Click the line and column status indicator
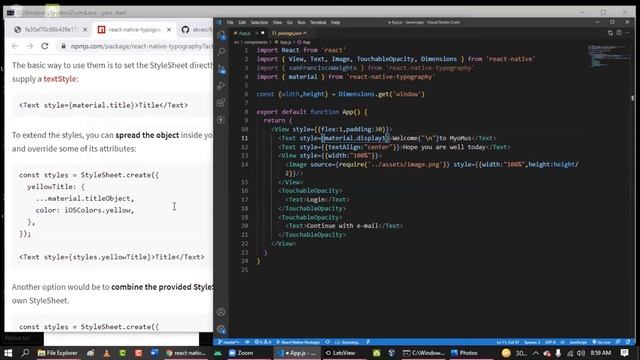640x360 pixels. coord(508,342)
